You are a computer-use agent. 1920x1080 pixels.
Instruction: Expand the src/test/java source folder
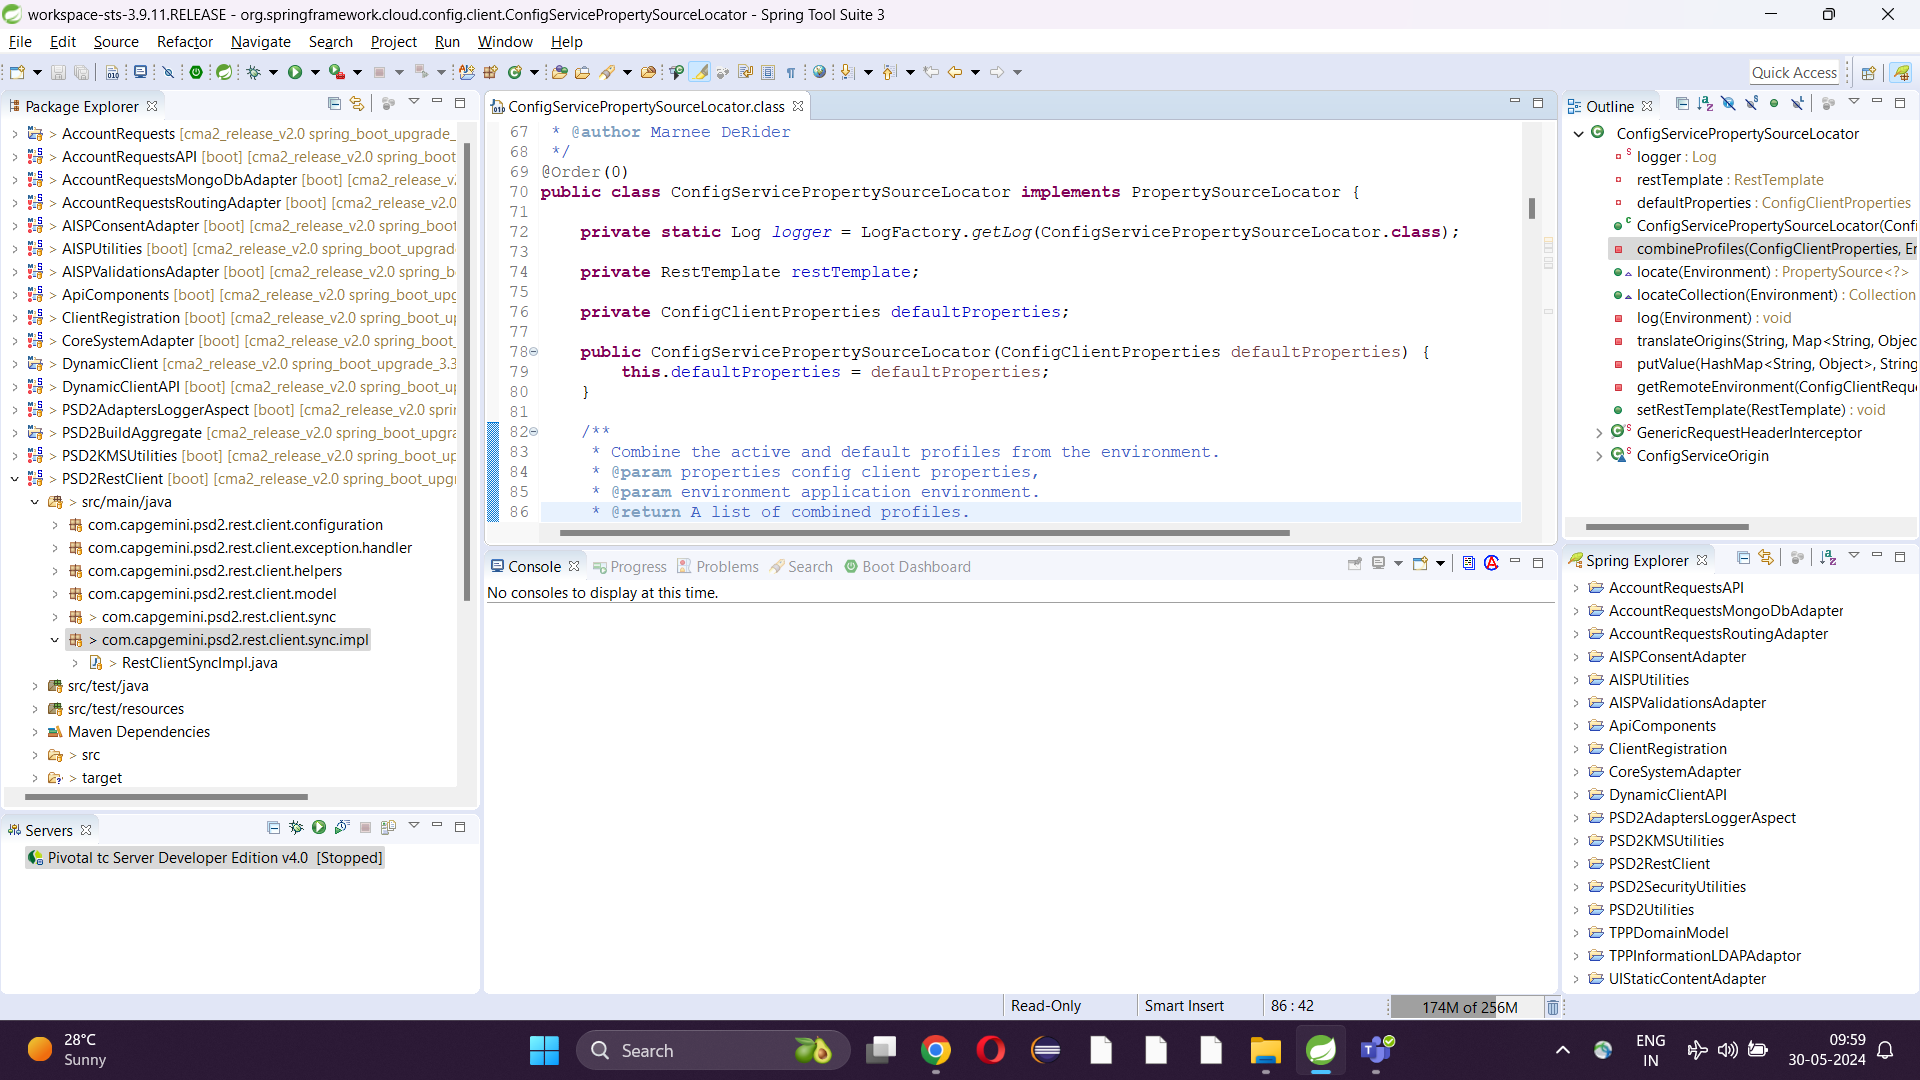(36, 685)
